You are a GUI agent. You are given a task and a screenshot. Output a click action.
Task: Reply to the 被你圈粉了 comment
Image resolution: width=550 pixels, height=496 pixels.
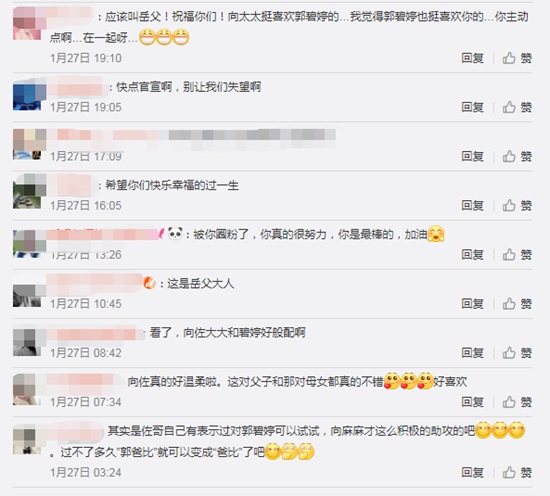click(472, 254)
